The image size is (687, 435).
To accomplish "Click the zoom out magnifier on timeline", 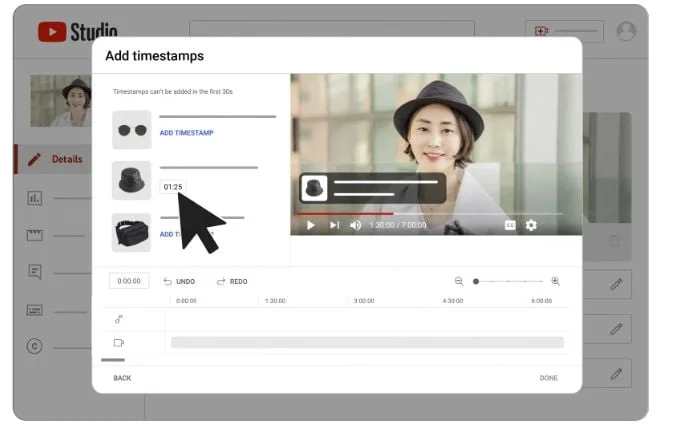I will coord(459,281).
